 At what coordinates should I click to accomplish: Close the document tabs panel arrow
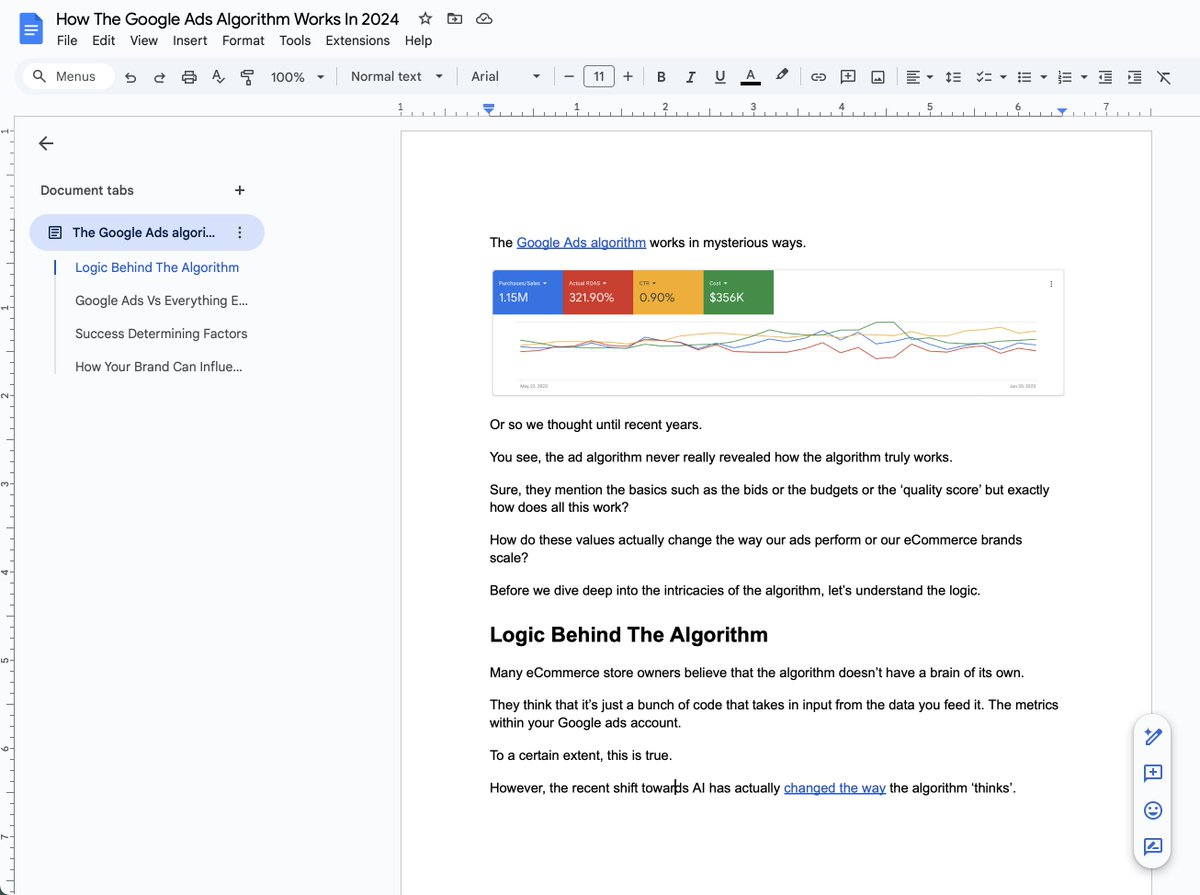(46, 144)
